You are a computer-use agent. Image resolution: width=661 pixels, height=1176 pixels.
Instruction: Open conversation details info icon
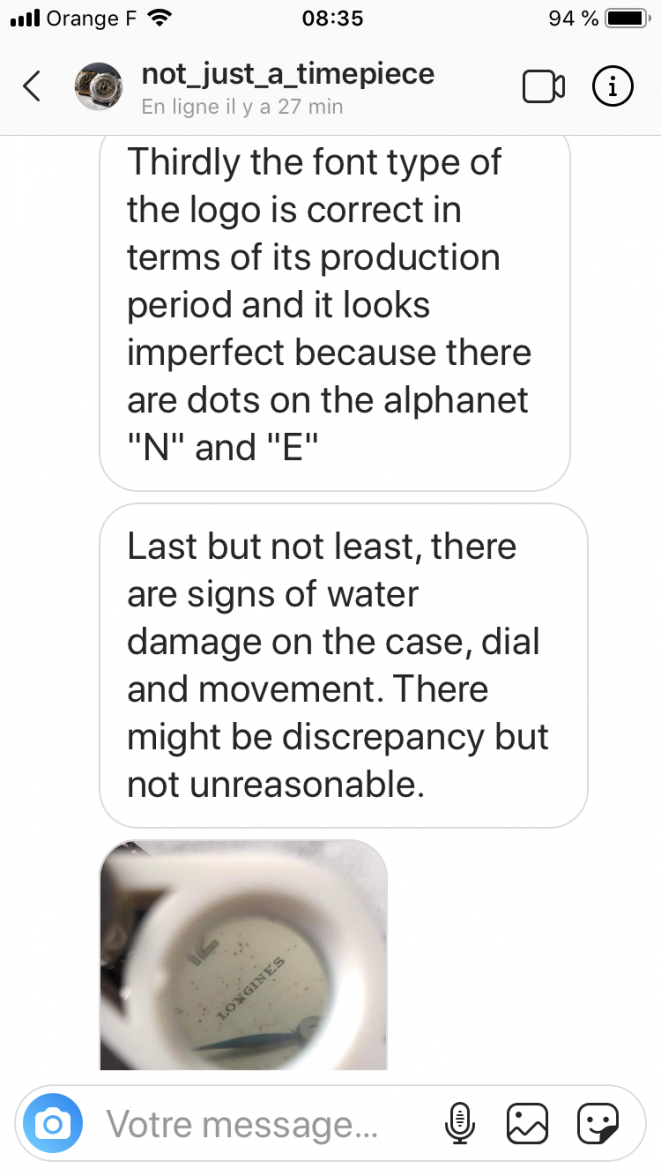tap(613, 87)
